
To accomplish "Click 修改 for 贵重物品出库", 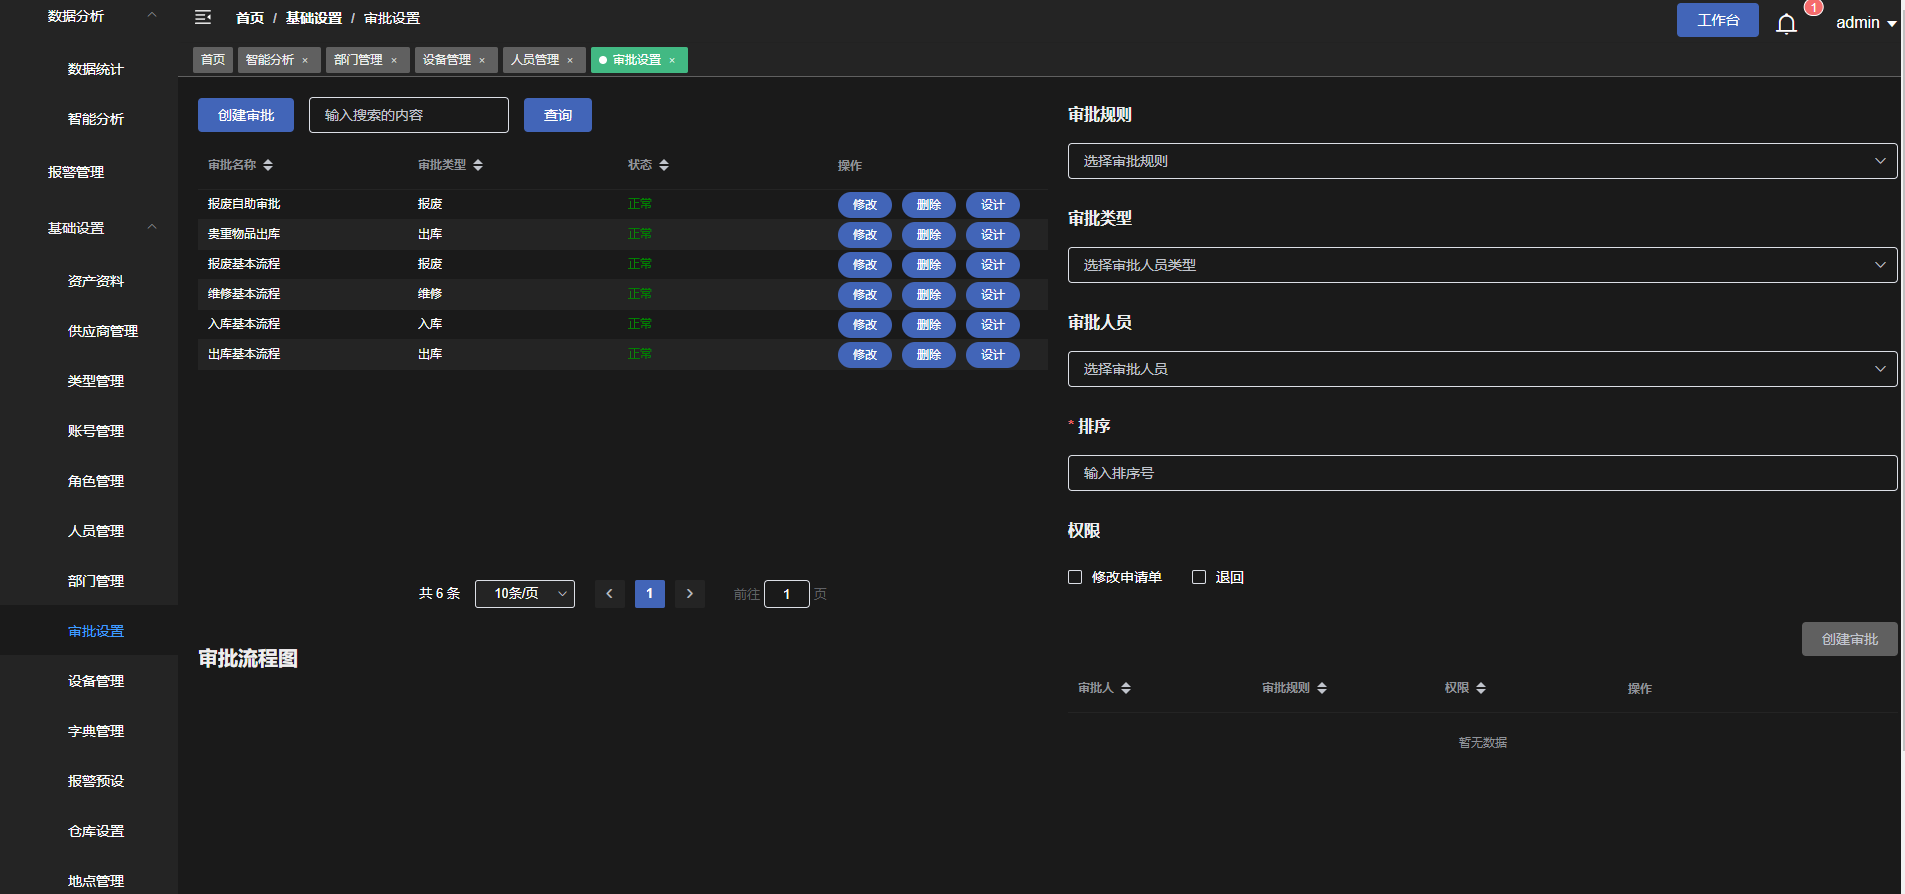I will click(865, 235).
